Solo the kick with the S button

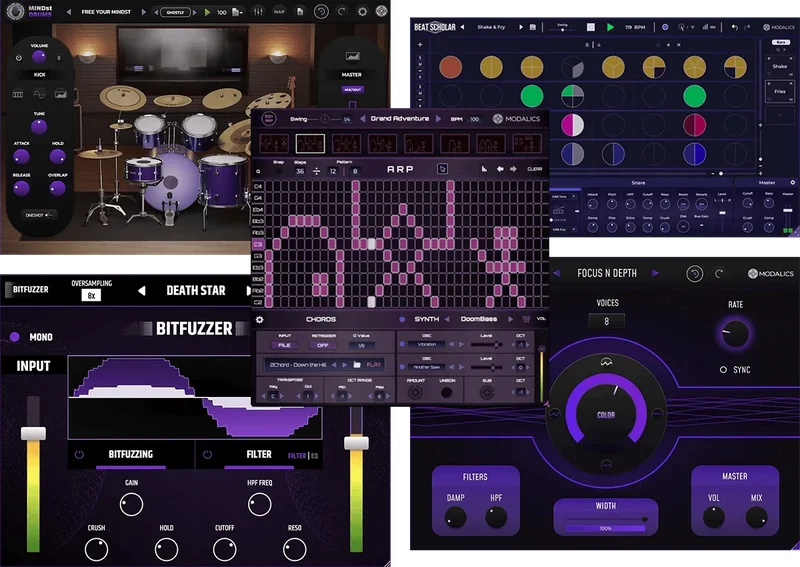tap(59, 58)
